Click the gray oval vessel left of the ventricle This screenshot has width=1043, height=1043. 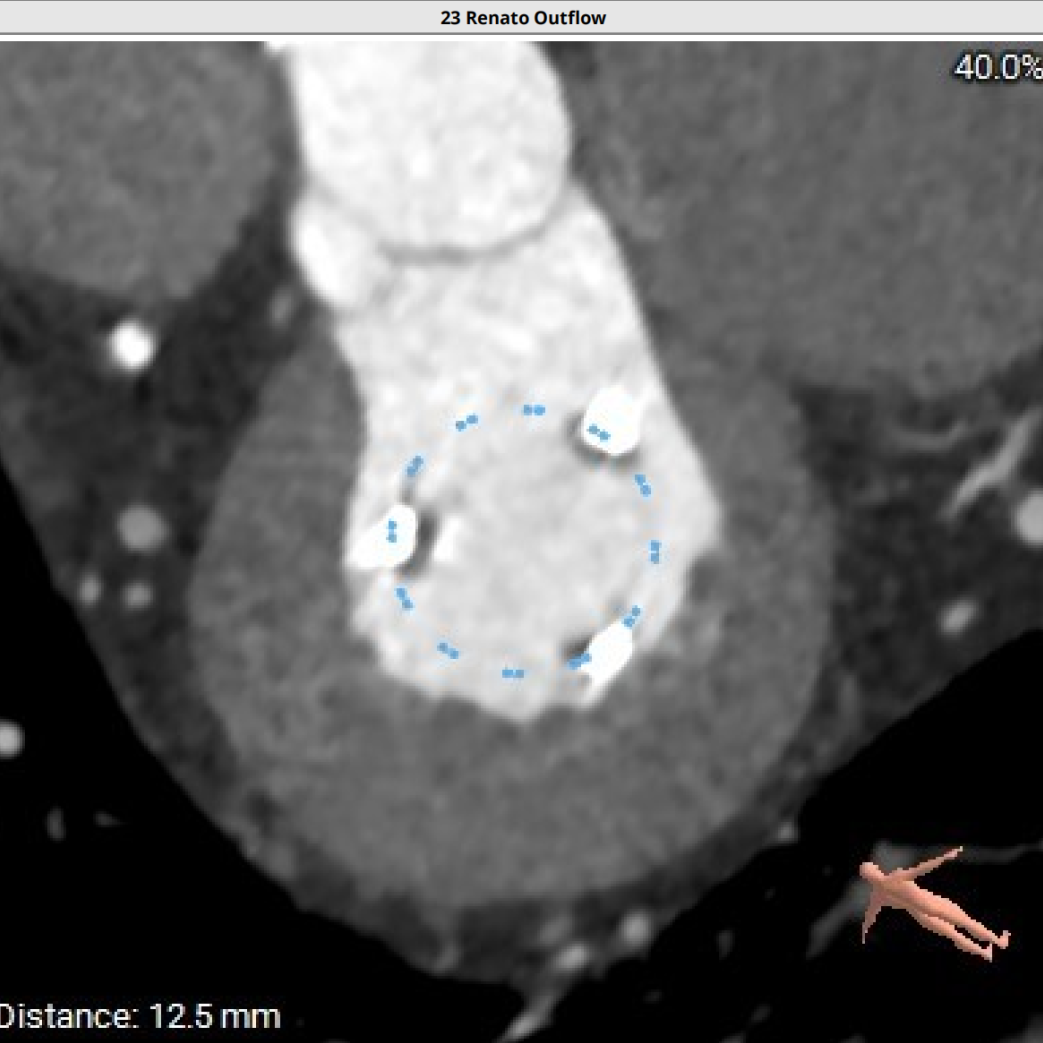pyautogui.click(x=141, y=526)
